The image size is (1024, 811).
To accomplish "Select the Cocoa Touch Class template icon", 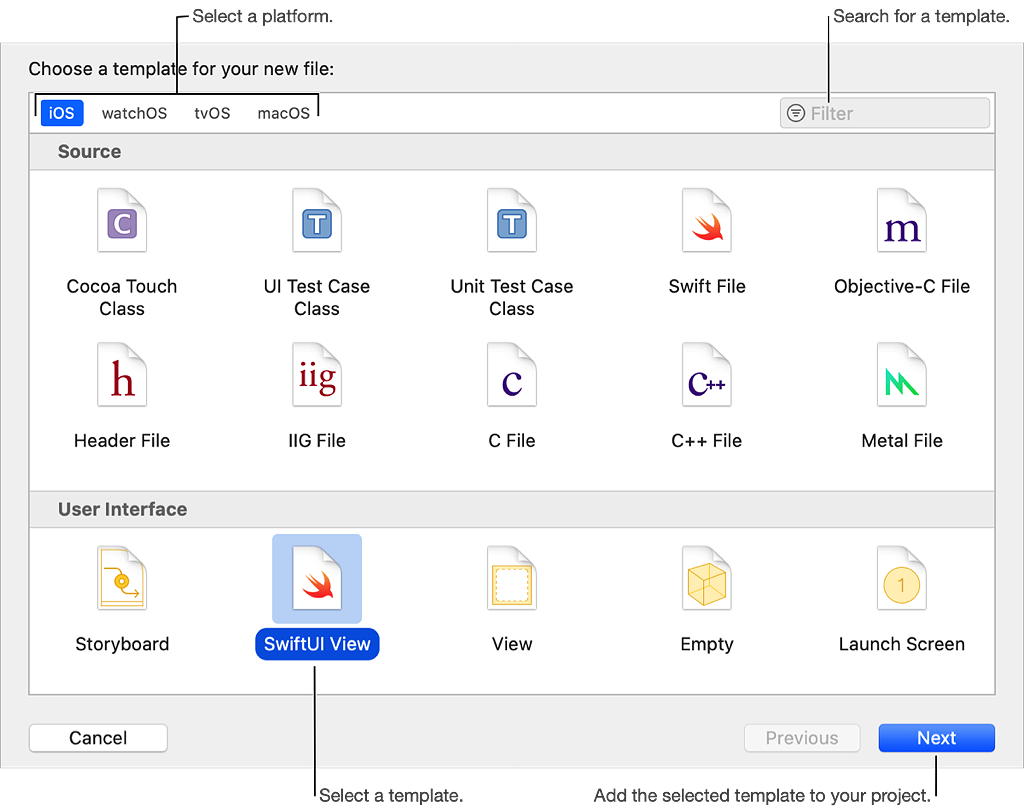I will (122, 220).
